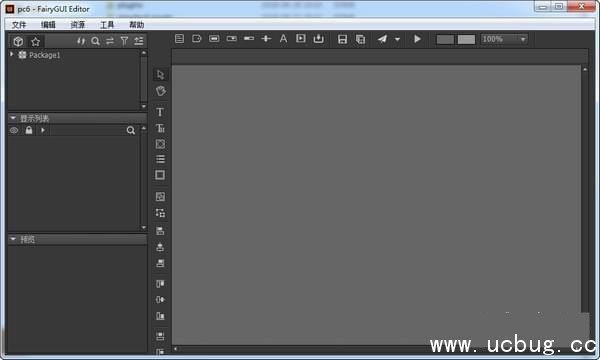600x360 pixels.
Task: Expand the Package1 tree node
Action: click(x=12, y=55)
